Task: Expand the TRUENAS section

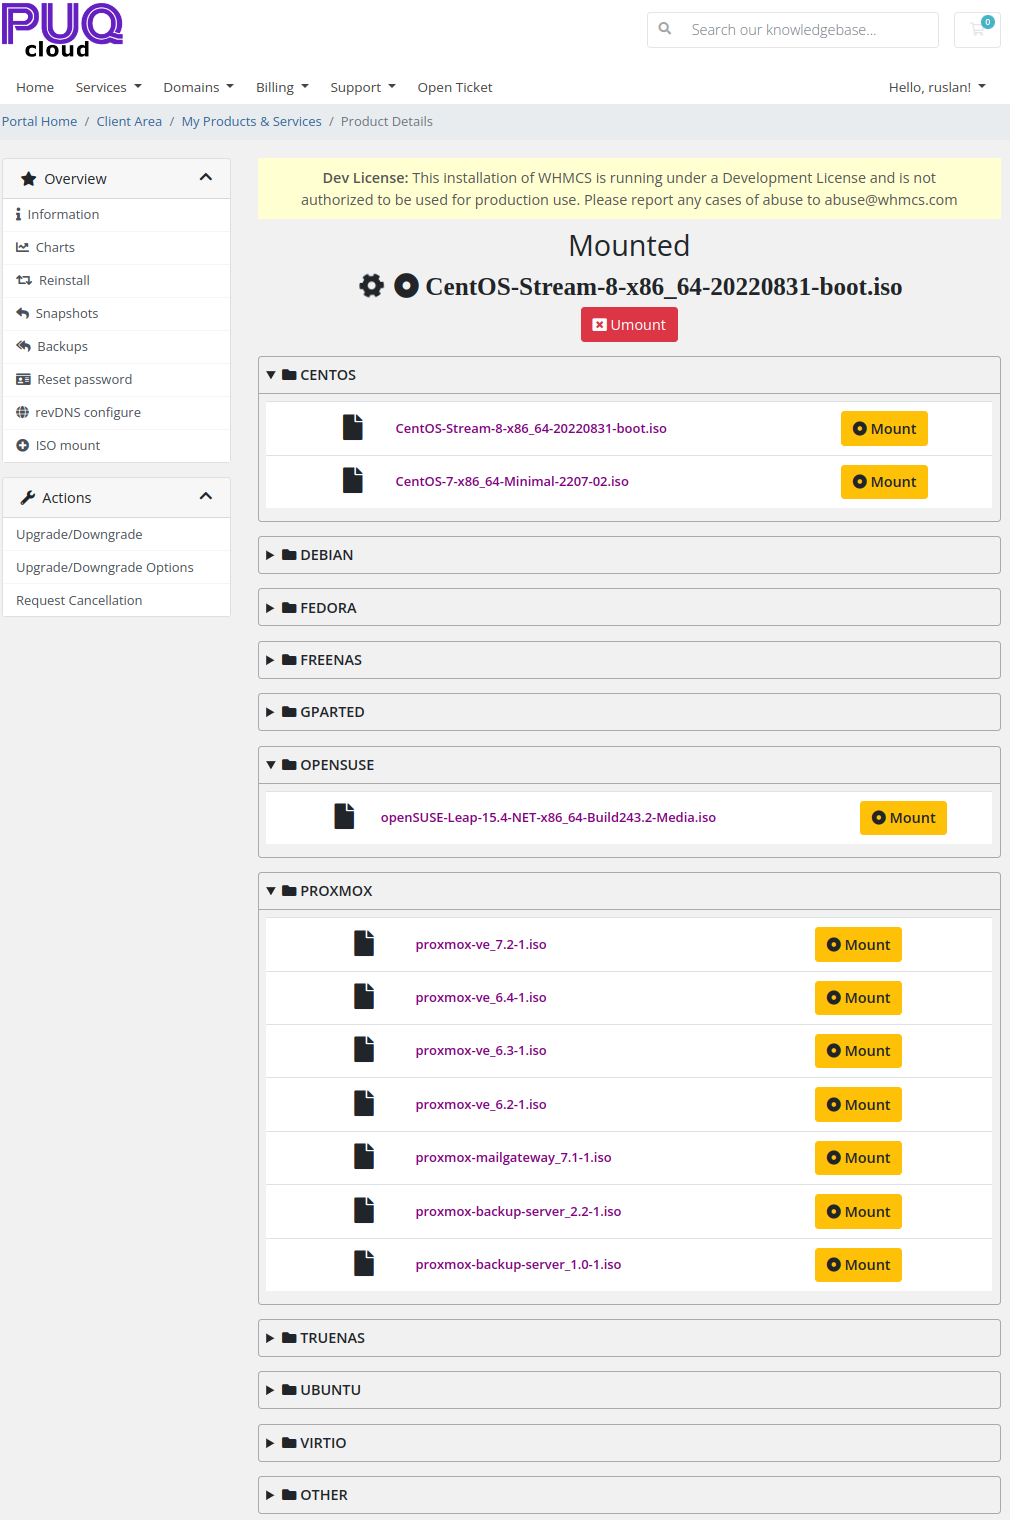Action: point(629,1338)
